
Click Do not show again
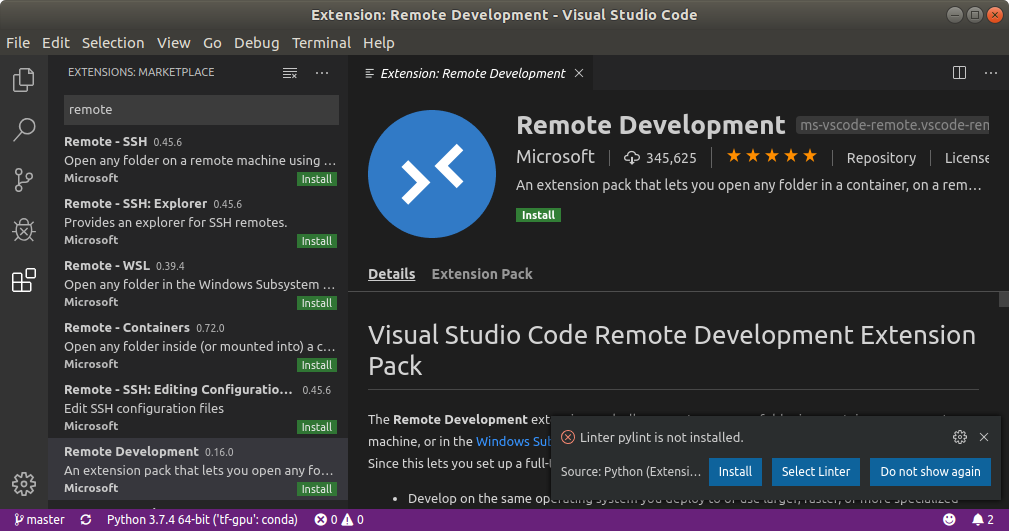(930, 472)
